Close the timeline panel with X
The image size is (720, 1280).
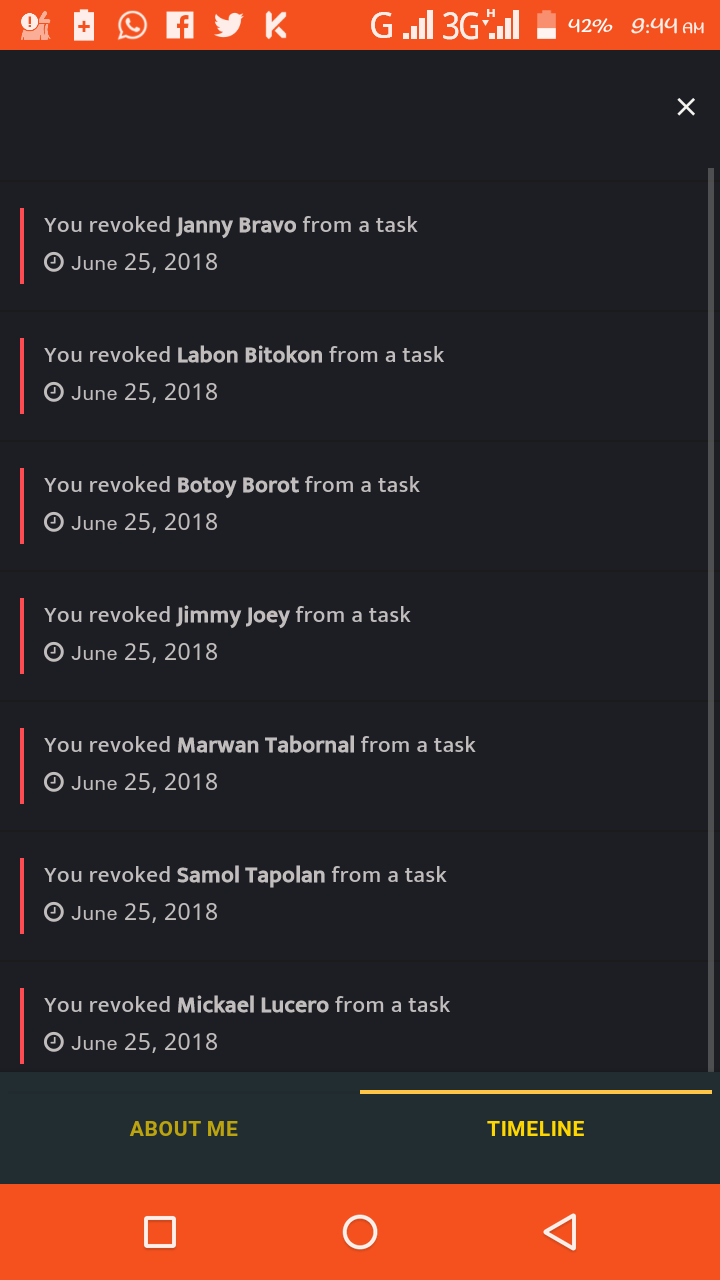[686, 107]
